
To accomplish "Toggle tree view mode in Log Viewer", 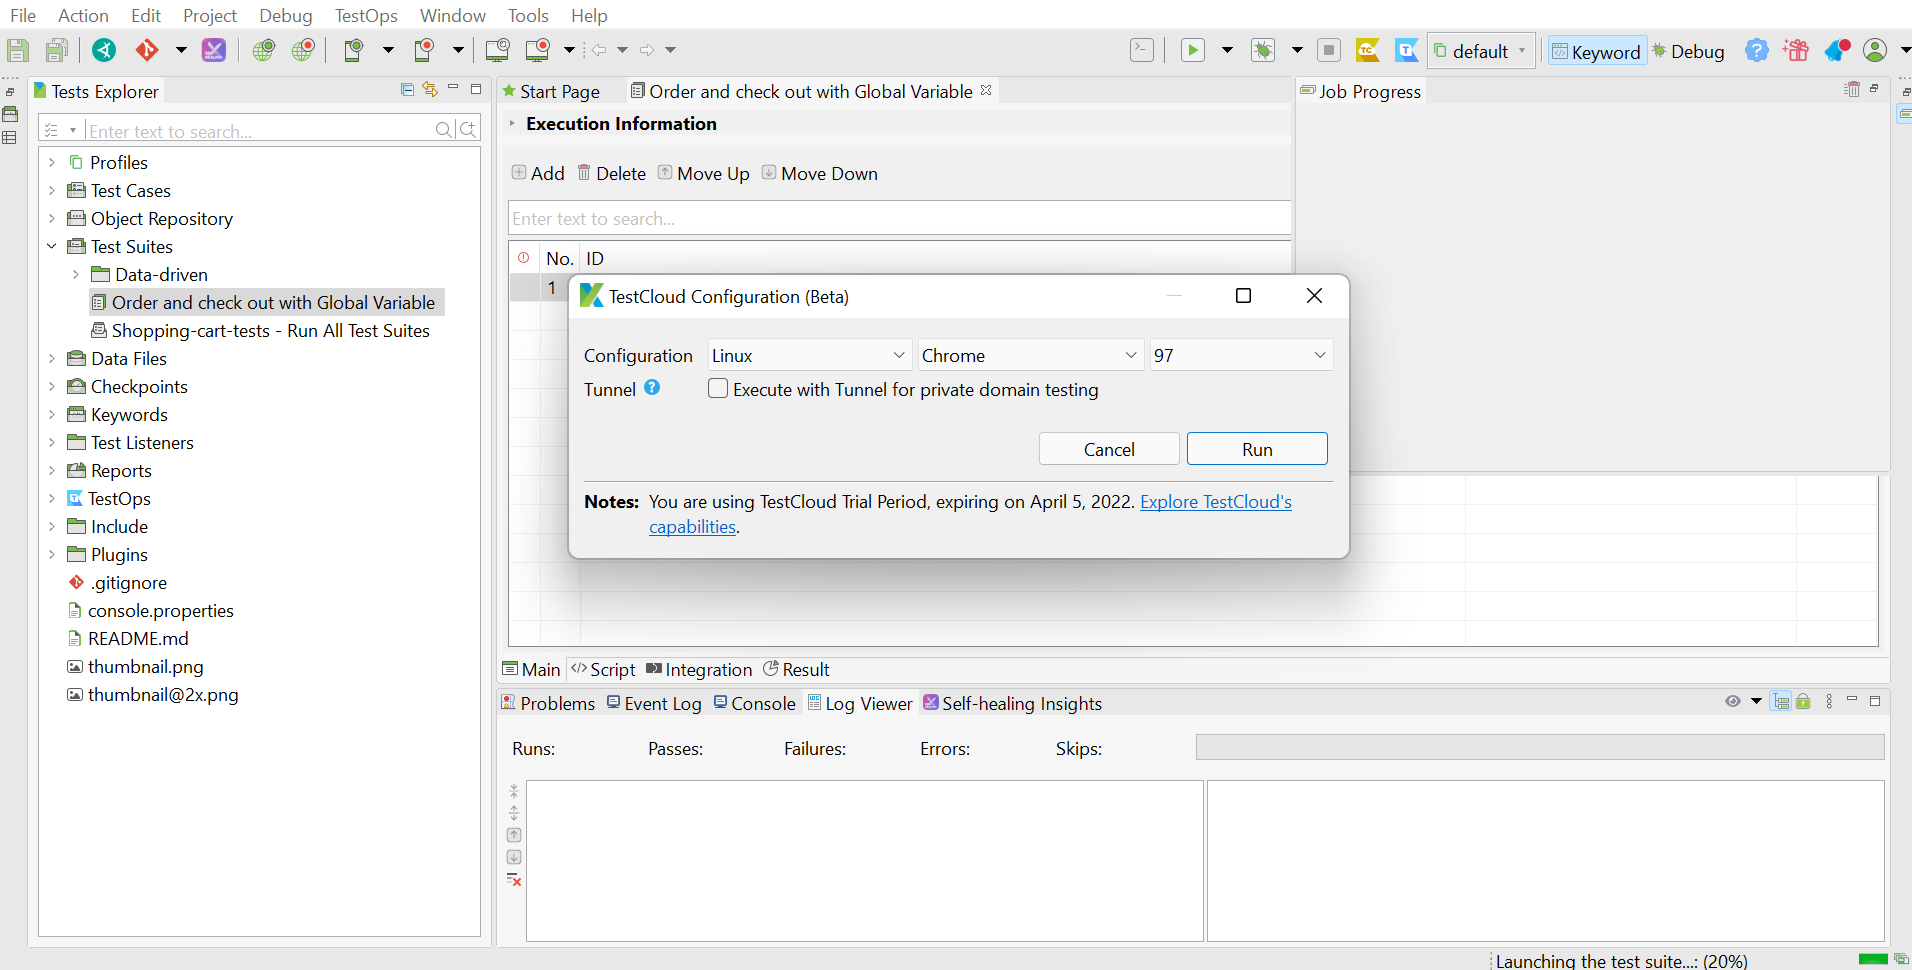I will pos(1781,701).
